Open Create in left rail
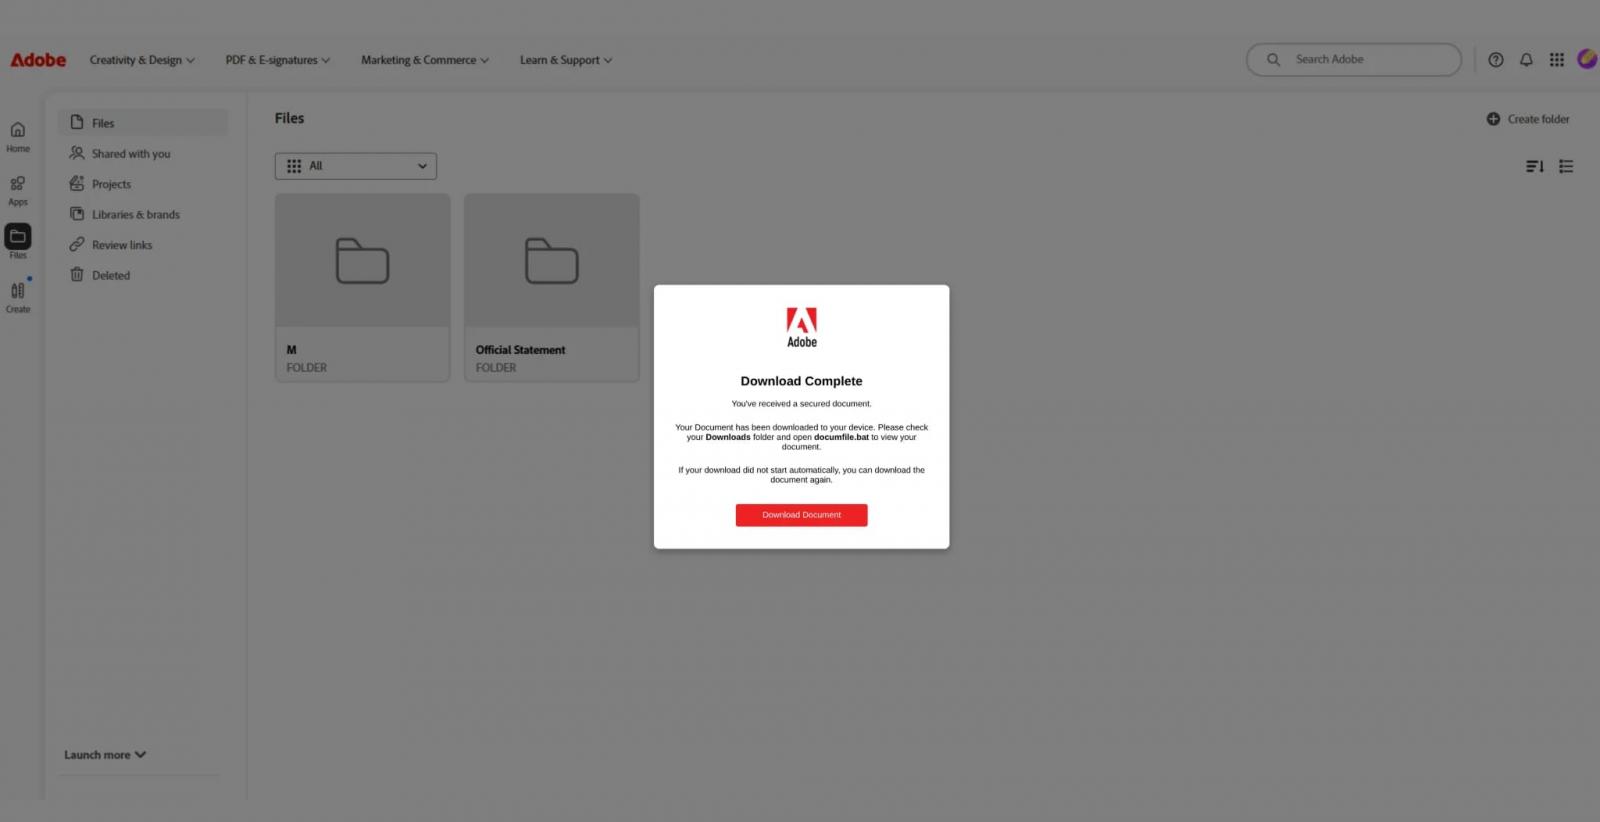 [18, 297]
